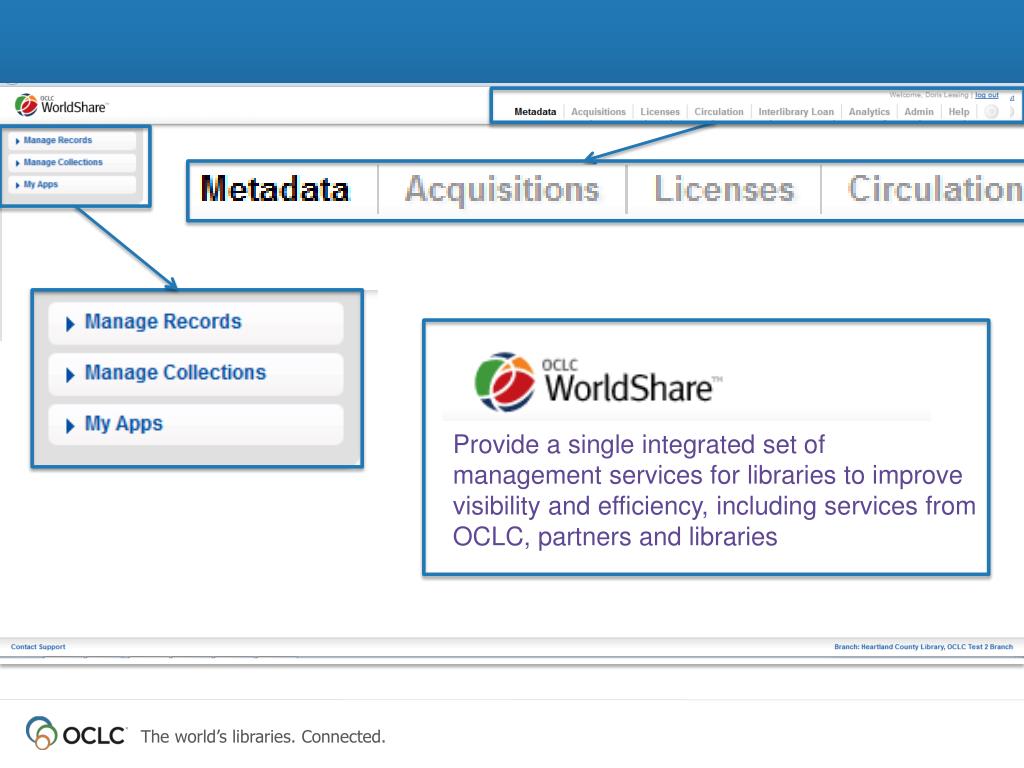Open the Admin tab
This screenshot has height=768, width=1024.
(918, 112)
